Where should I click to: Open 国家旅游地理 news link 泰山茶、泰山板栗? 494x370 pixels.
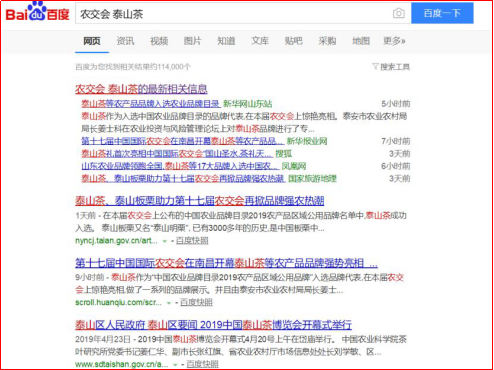pyautogui.click(x=183, y=178)
